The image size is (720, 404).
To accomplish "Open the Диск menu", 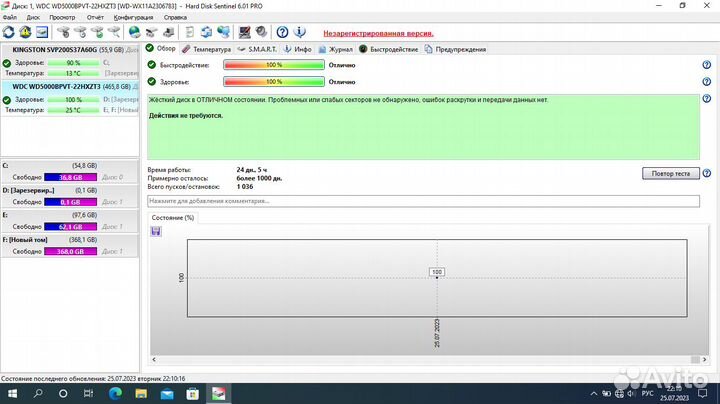I will pyautogui.click(x=33, y=17).
